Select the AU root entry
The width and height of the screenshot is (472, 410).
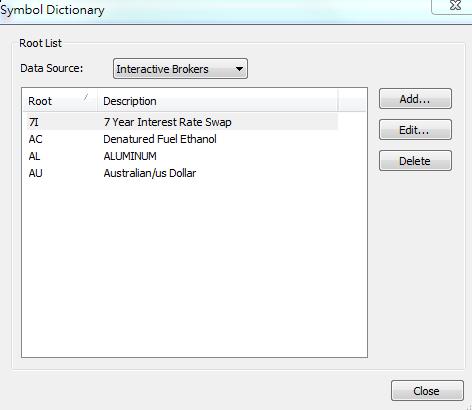(x=35, y=173)
